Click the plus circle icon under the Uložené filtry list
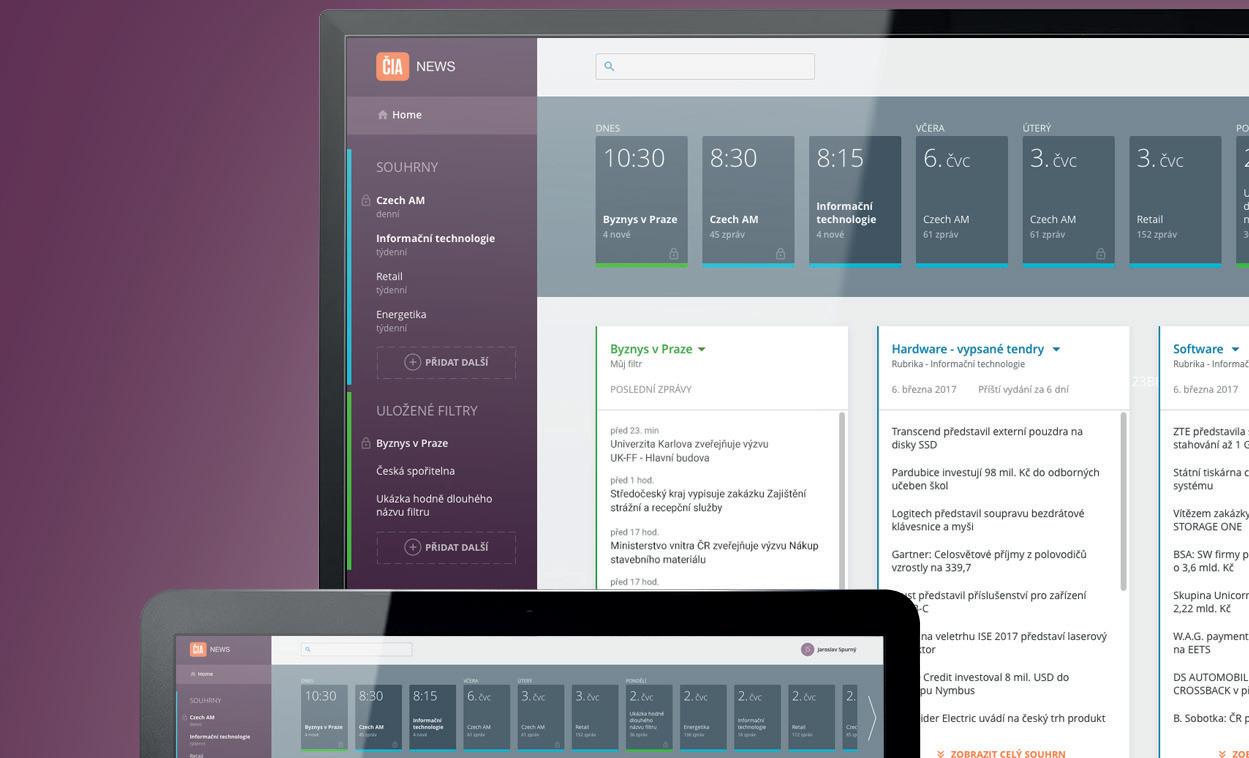 pyautogui.click(x=412, y=547)
